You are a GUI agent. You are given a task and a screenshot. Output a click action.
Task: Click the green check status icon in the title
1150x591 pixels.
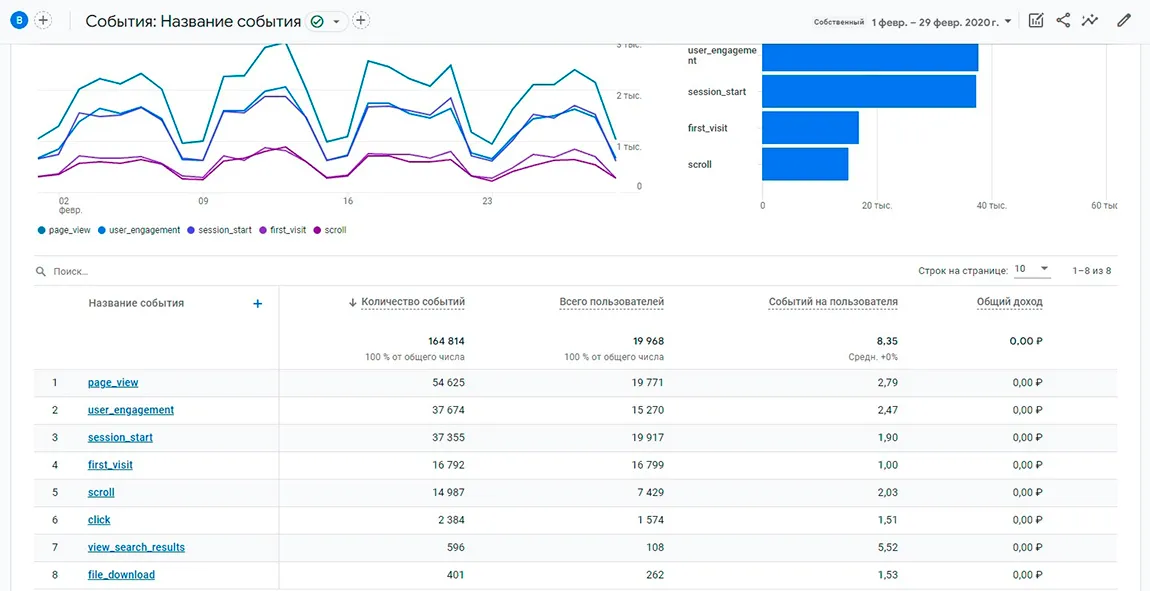click(317, 21)
